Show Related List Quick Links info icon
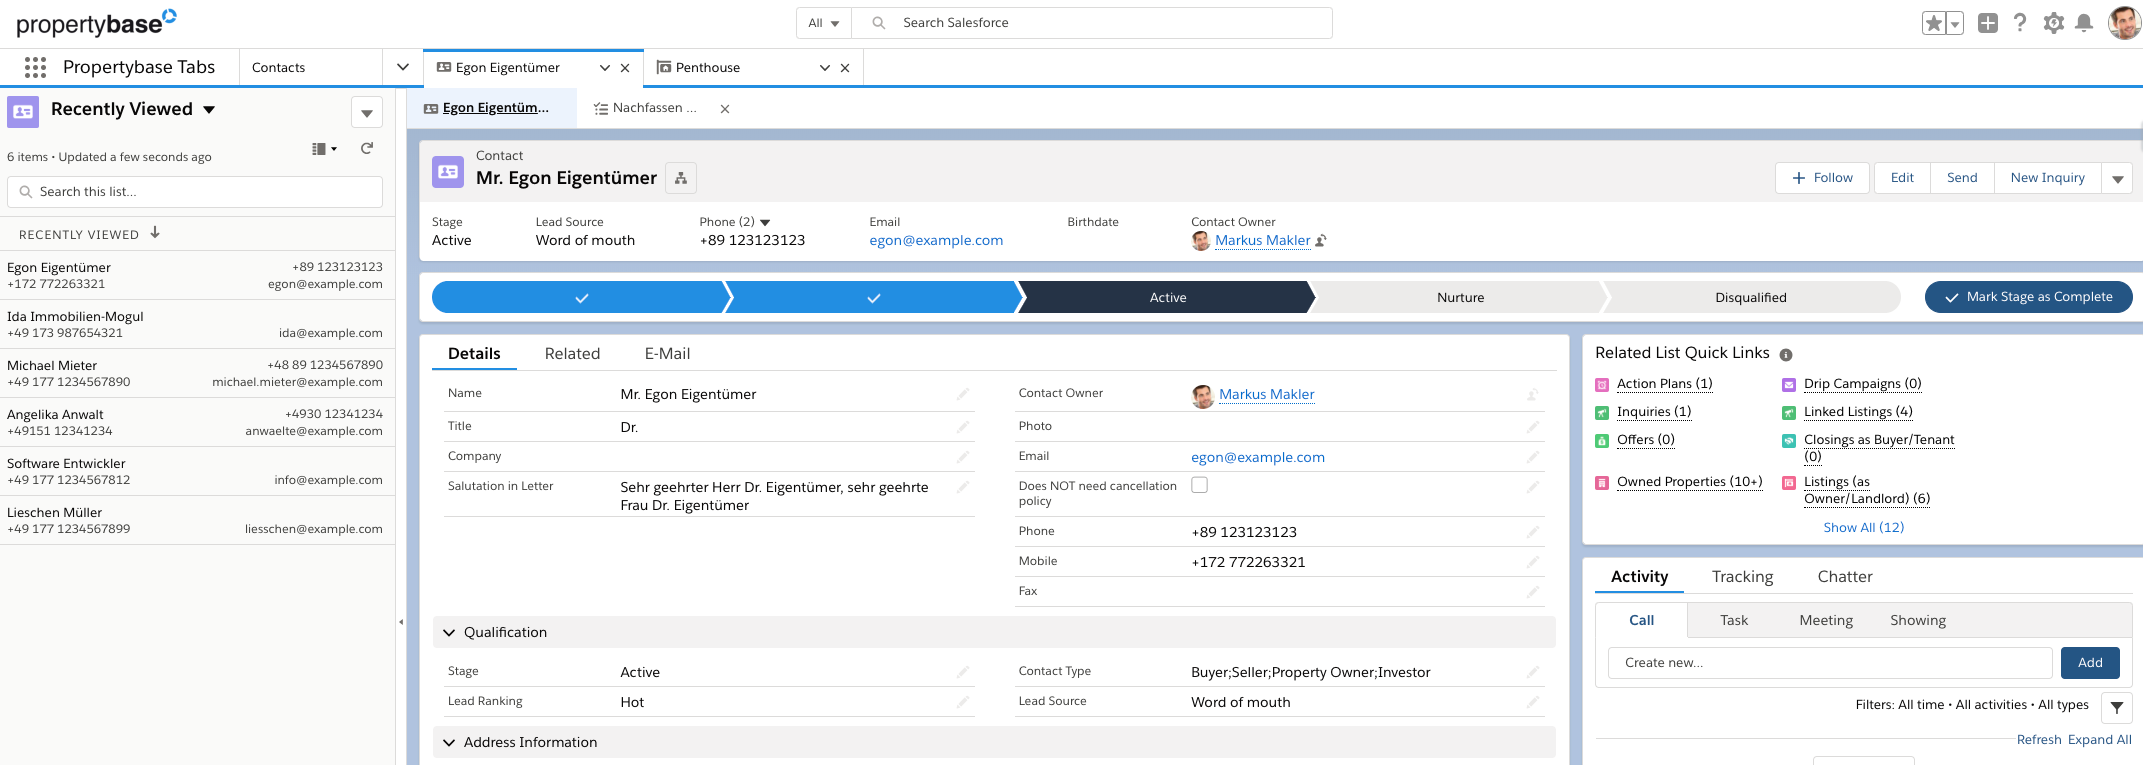 tap(1786, 355)
